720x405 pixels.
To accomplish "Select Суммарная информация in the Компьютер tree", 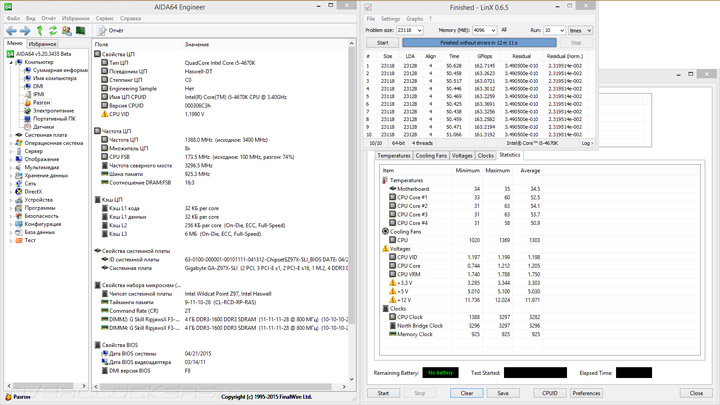I will point(59,71).
